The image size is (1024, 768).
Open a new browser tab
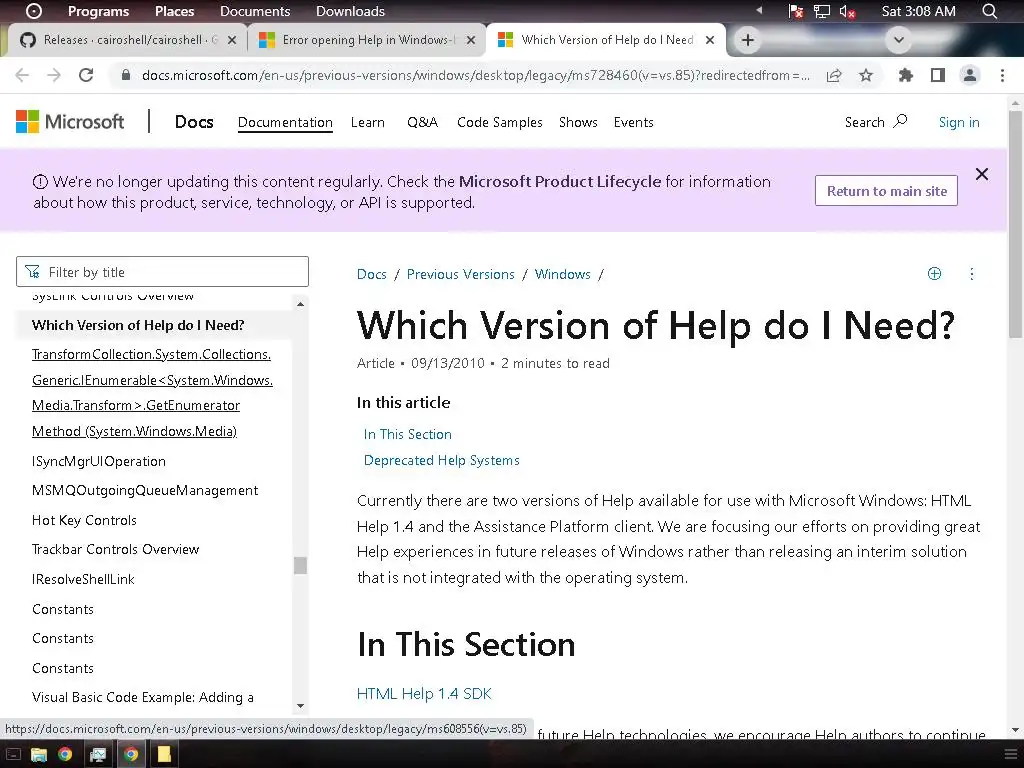tap(748, 40)
